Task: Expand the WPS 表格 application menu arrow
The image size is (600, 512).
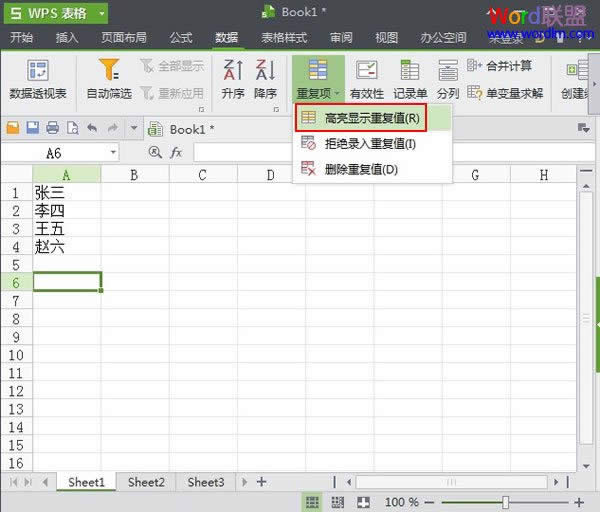Action: tap(102, 13)
